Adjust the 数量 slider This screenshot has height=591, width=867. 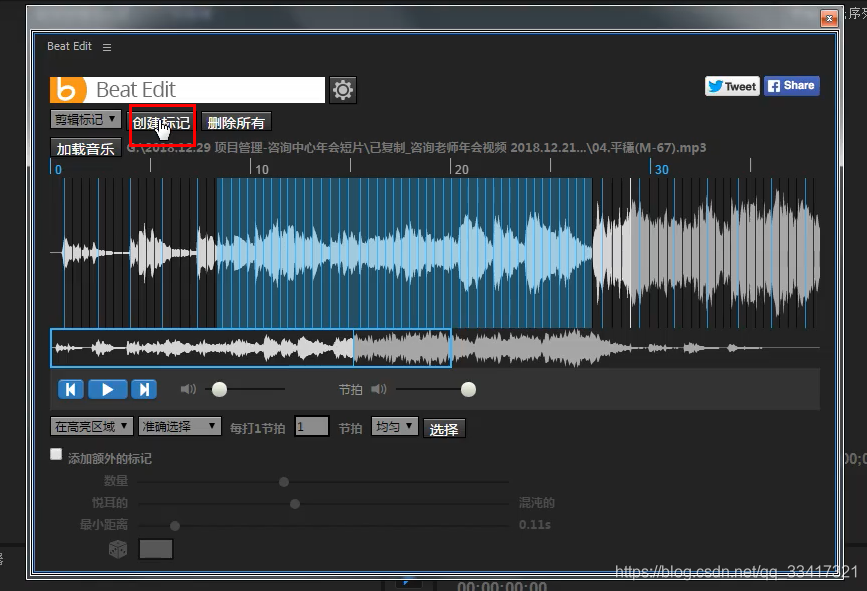tap(284, 482)
